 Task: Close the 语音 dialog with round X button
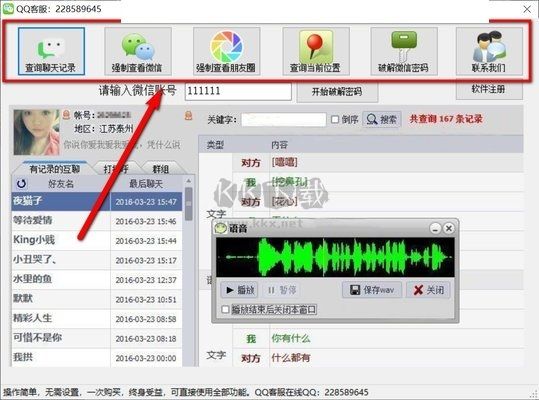(449, 228)
